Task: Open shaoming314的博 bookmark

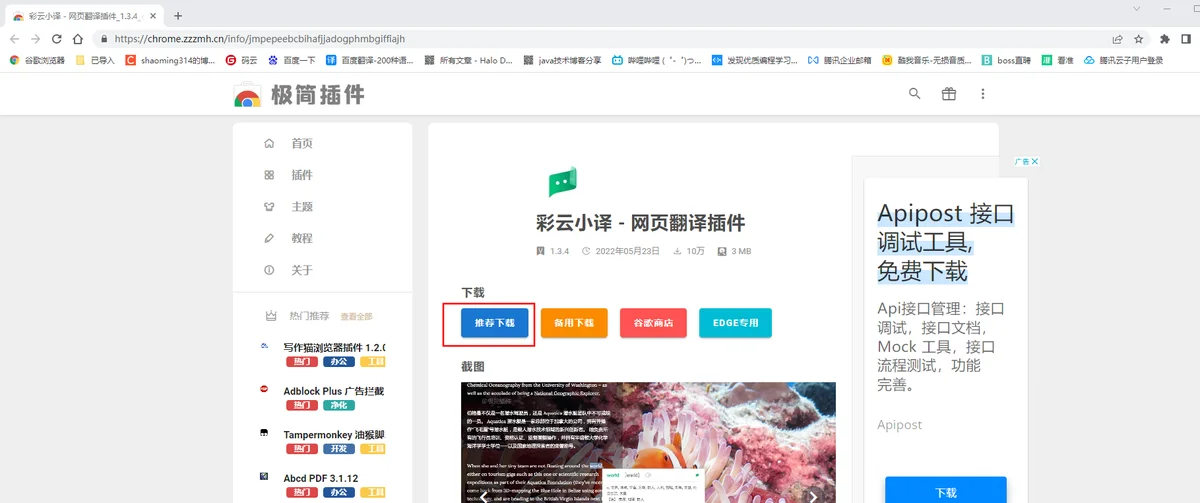Action: [x=171, y=60]
